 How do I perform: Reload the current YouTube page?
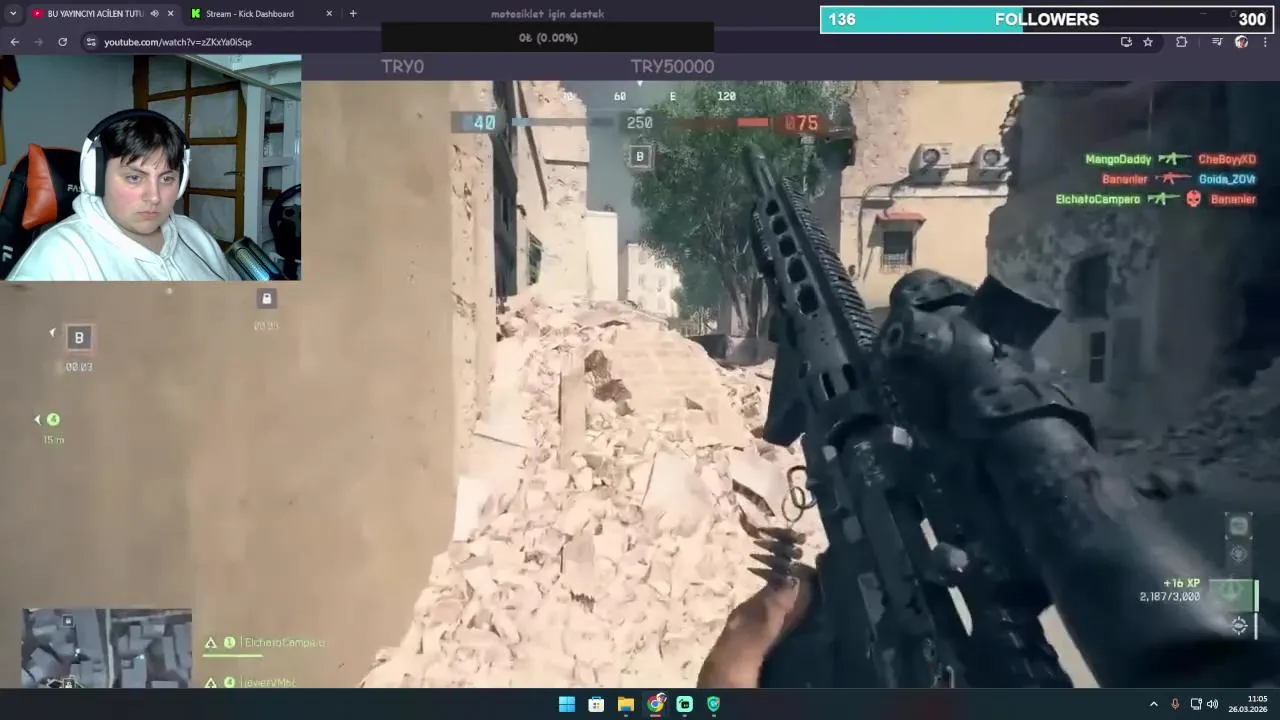(62, 42)
